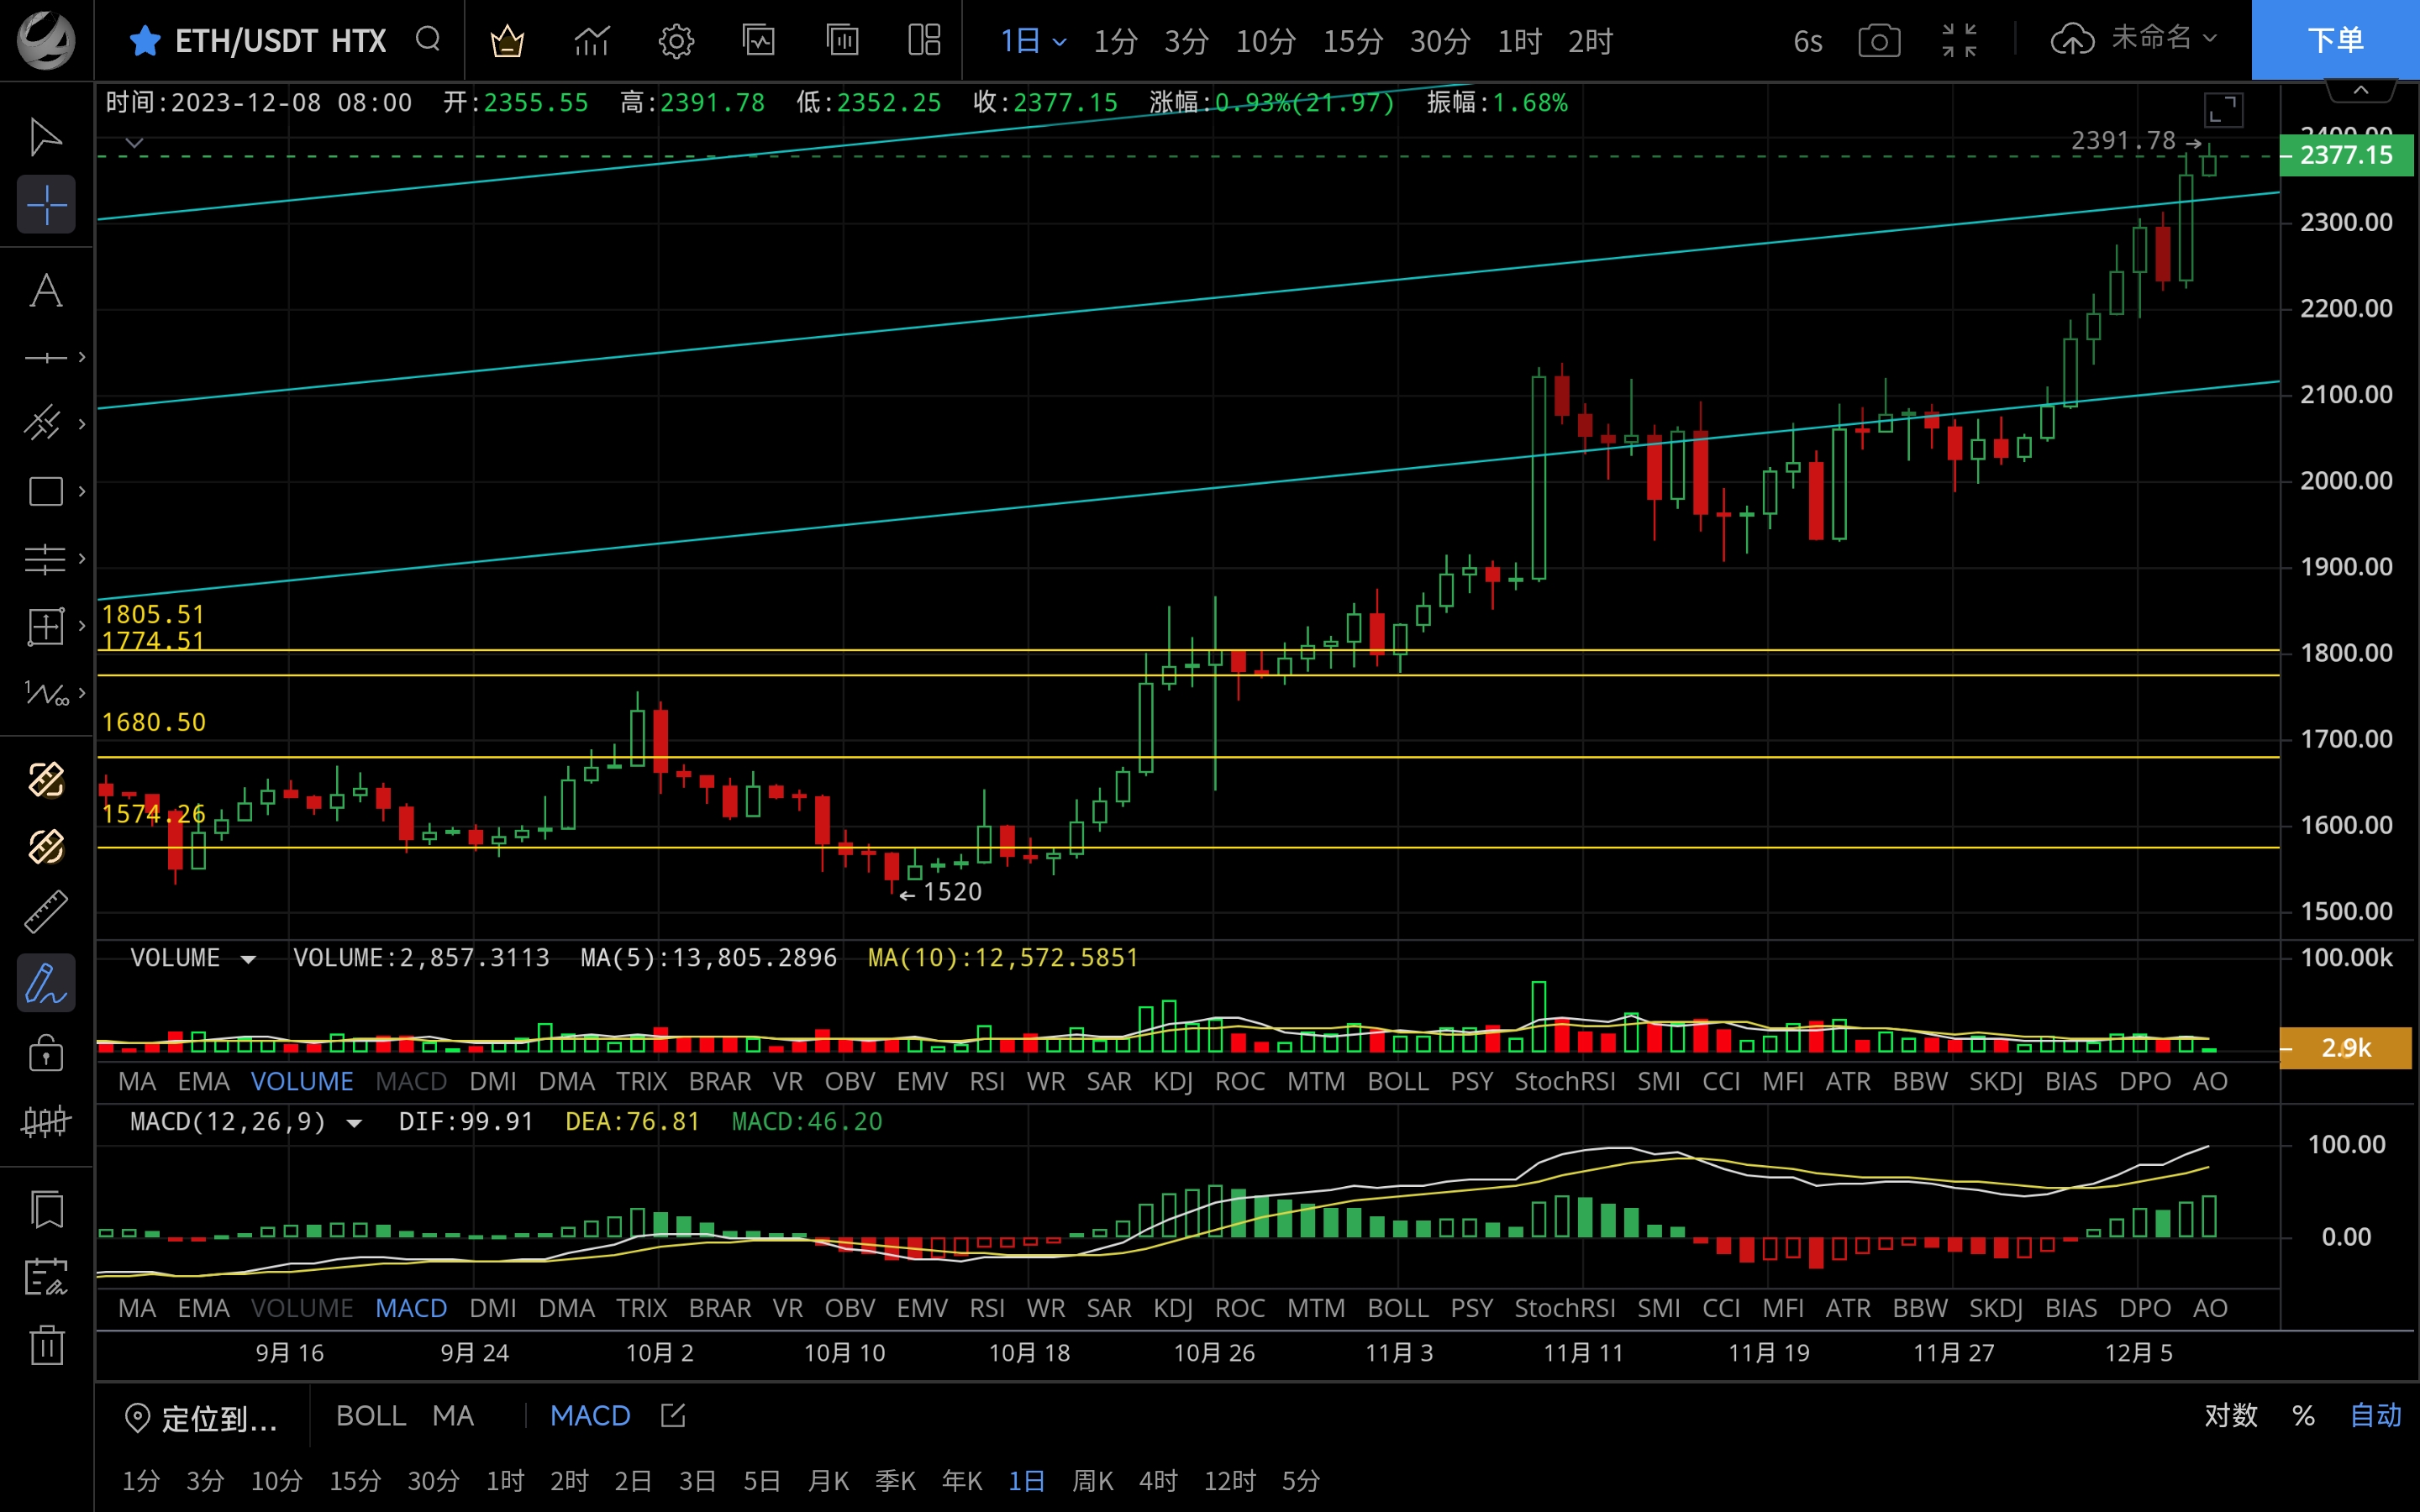Open chart settings gear icon

point(676,41)
